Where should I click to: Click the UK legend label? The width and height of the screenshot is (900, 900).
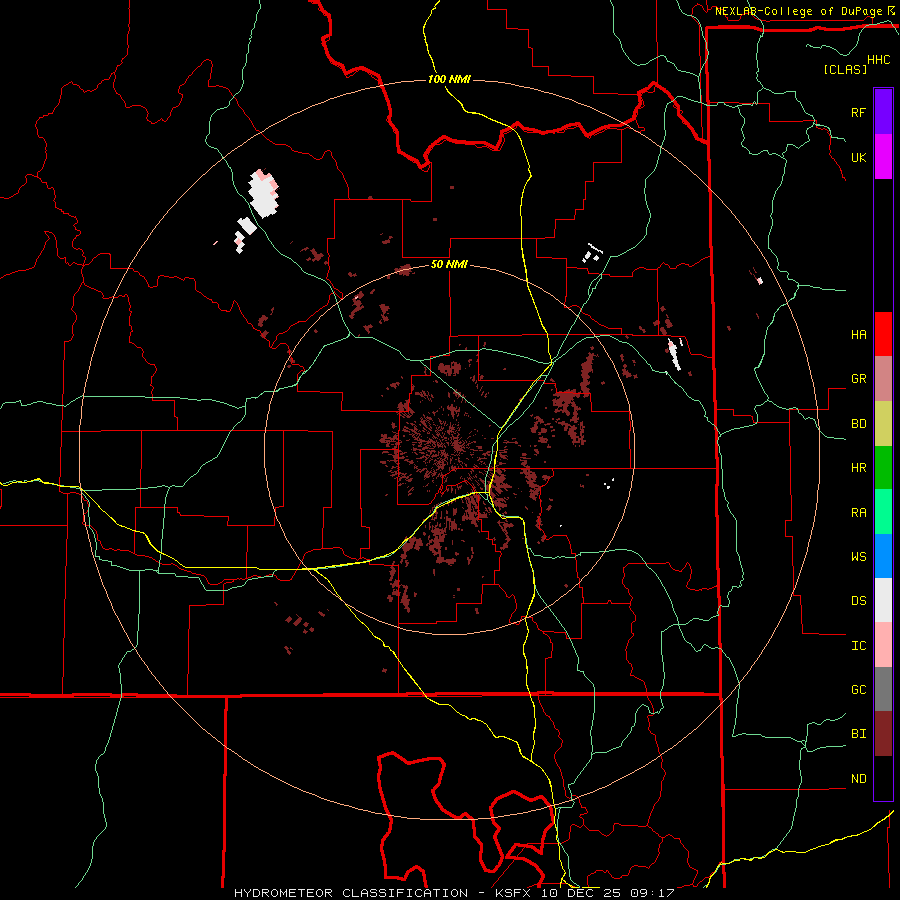point(858,157)
